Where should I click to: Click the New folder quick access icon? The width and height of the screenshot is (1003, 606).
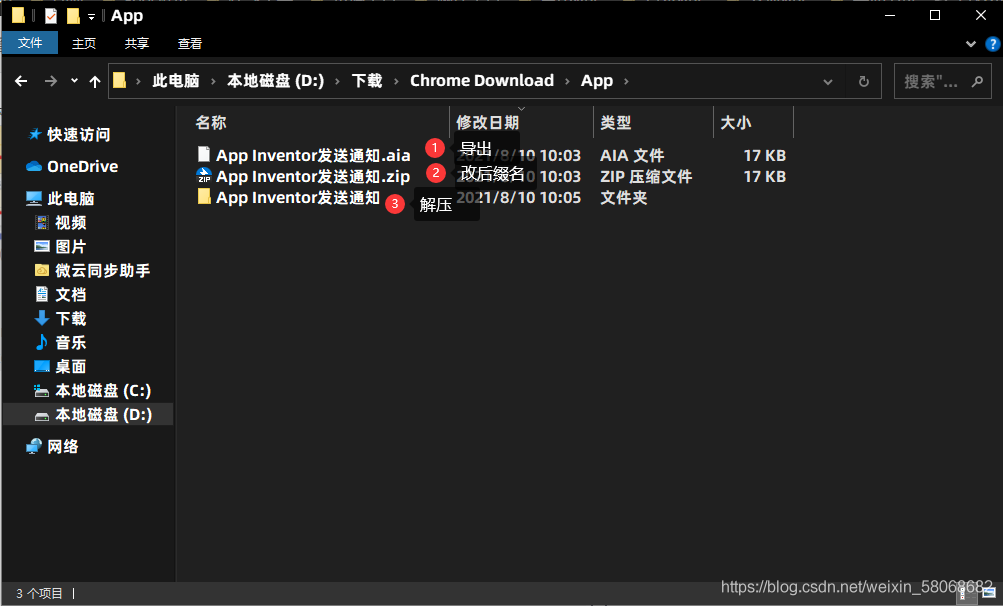click(74, 15)
